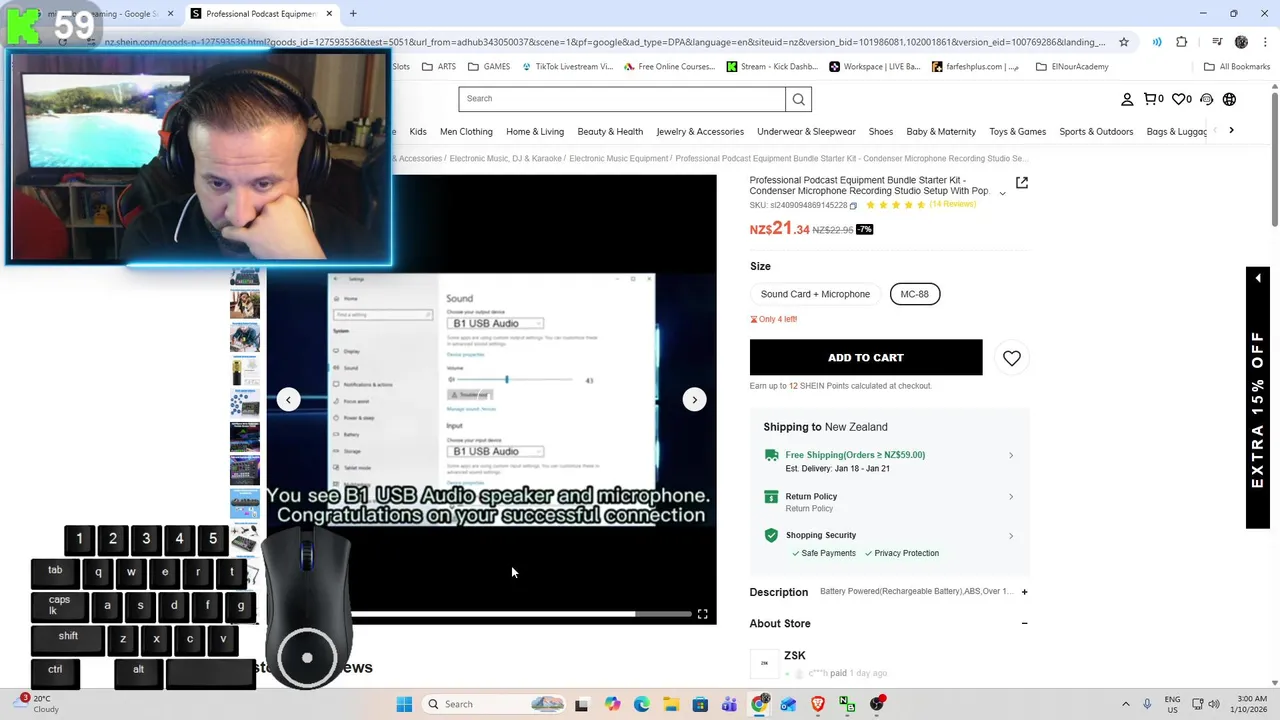Viewport: 1280px width, 720px height.
Task: Click the page vertical scrollbar
Action: click(1274, 385)
